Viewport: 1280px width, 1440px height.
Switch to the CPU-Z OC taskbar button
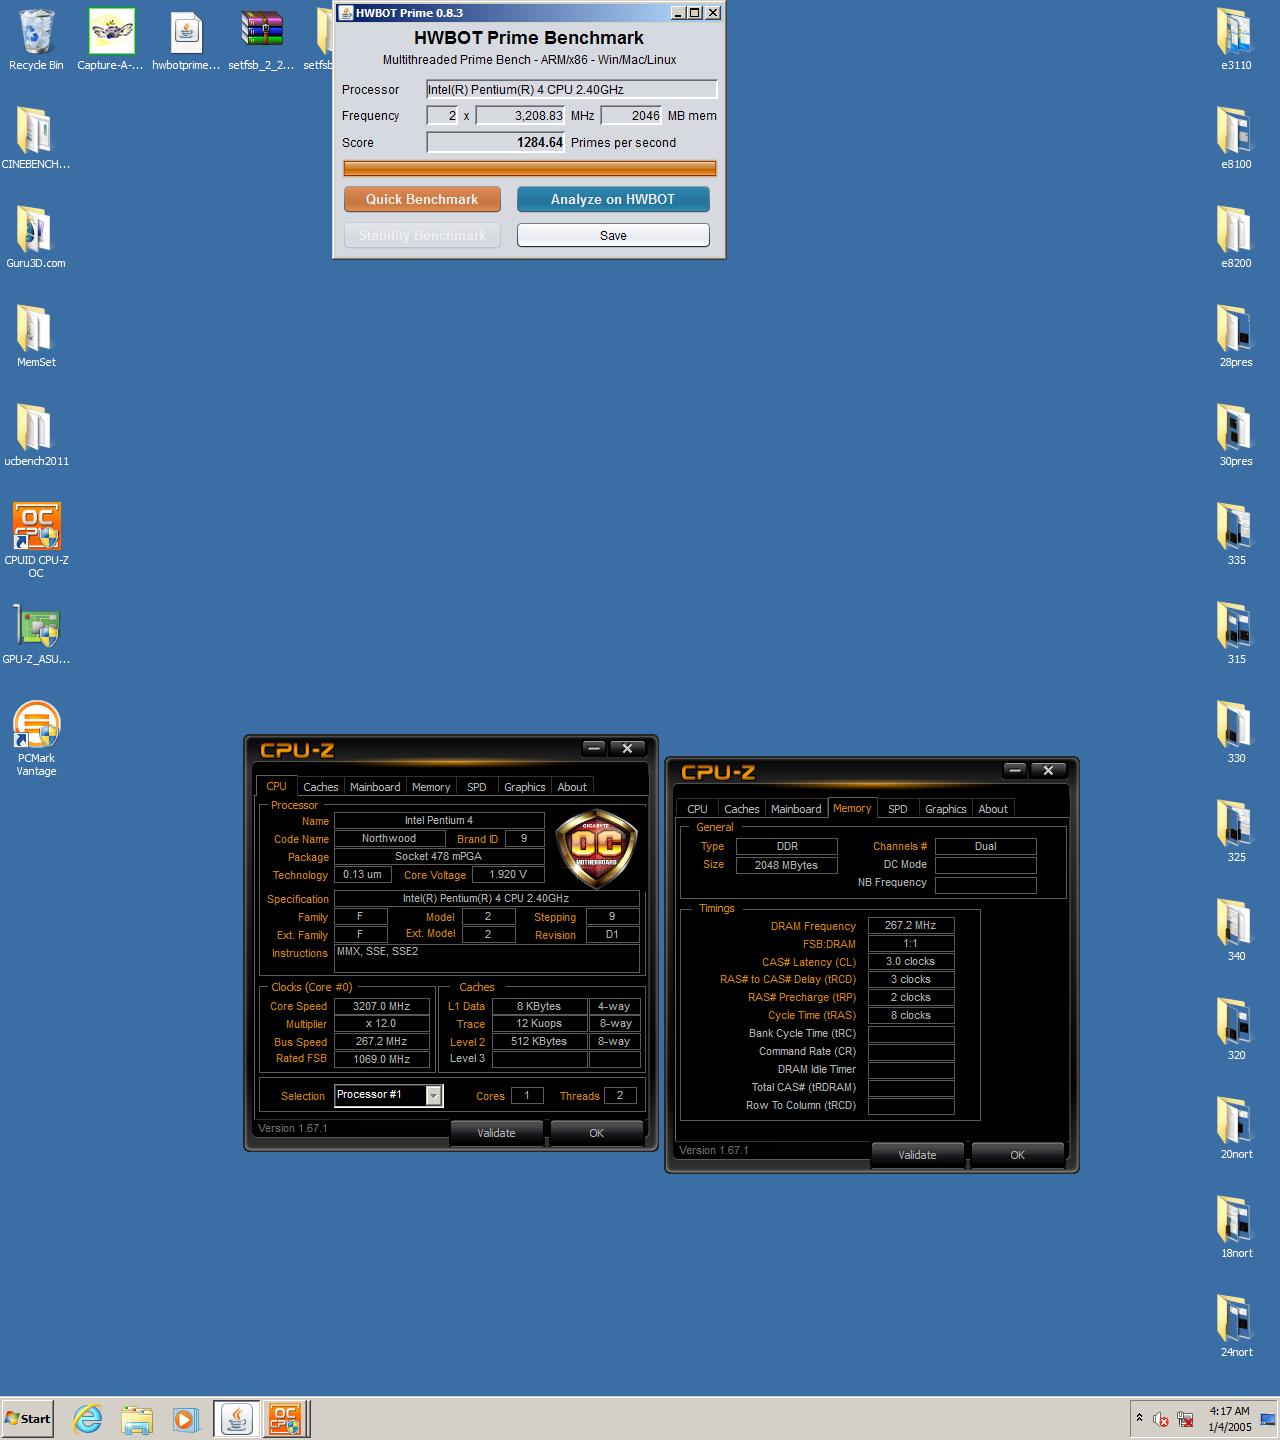284,1418
